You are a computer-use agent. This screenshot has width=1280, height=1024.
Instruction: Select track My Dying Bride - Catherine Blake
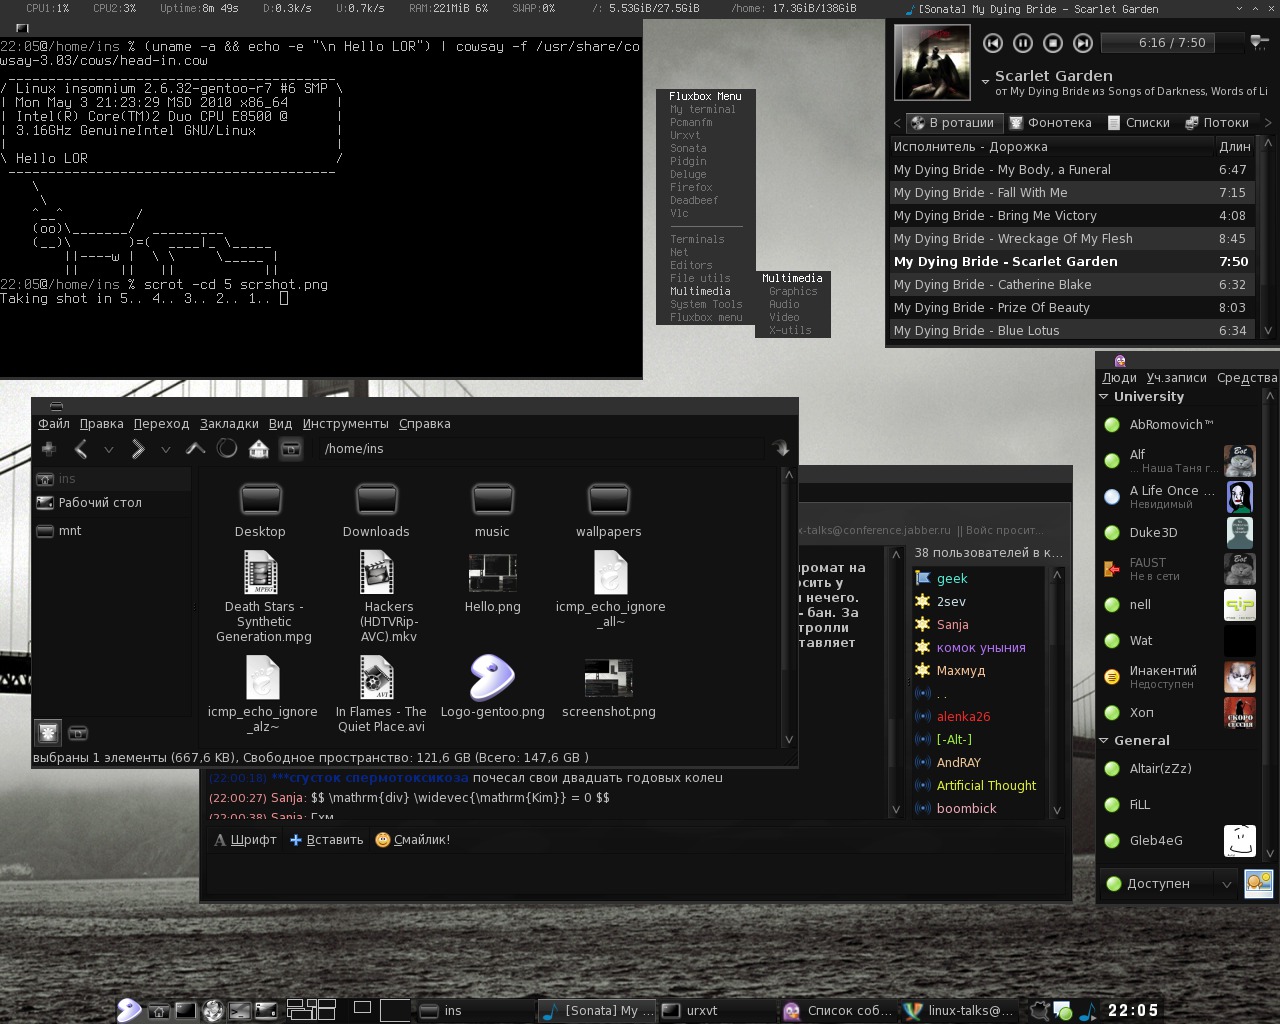1071,284
